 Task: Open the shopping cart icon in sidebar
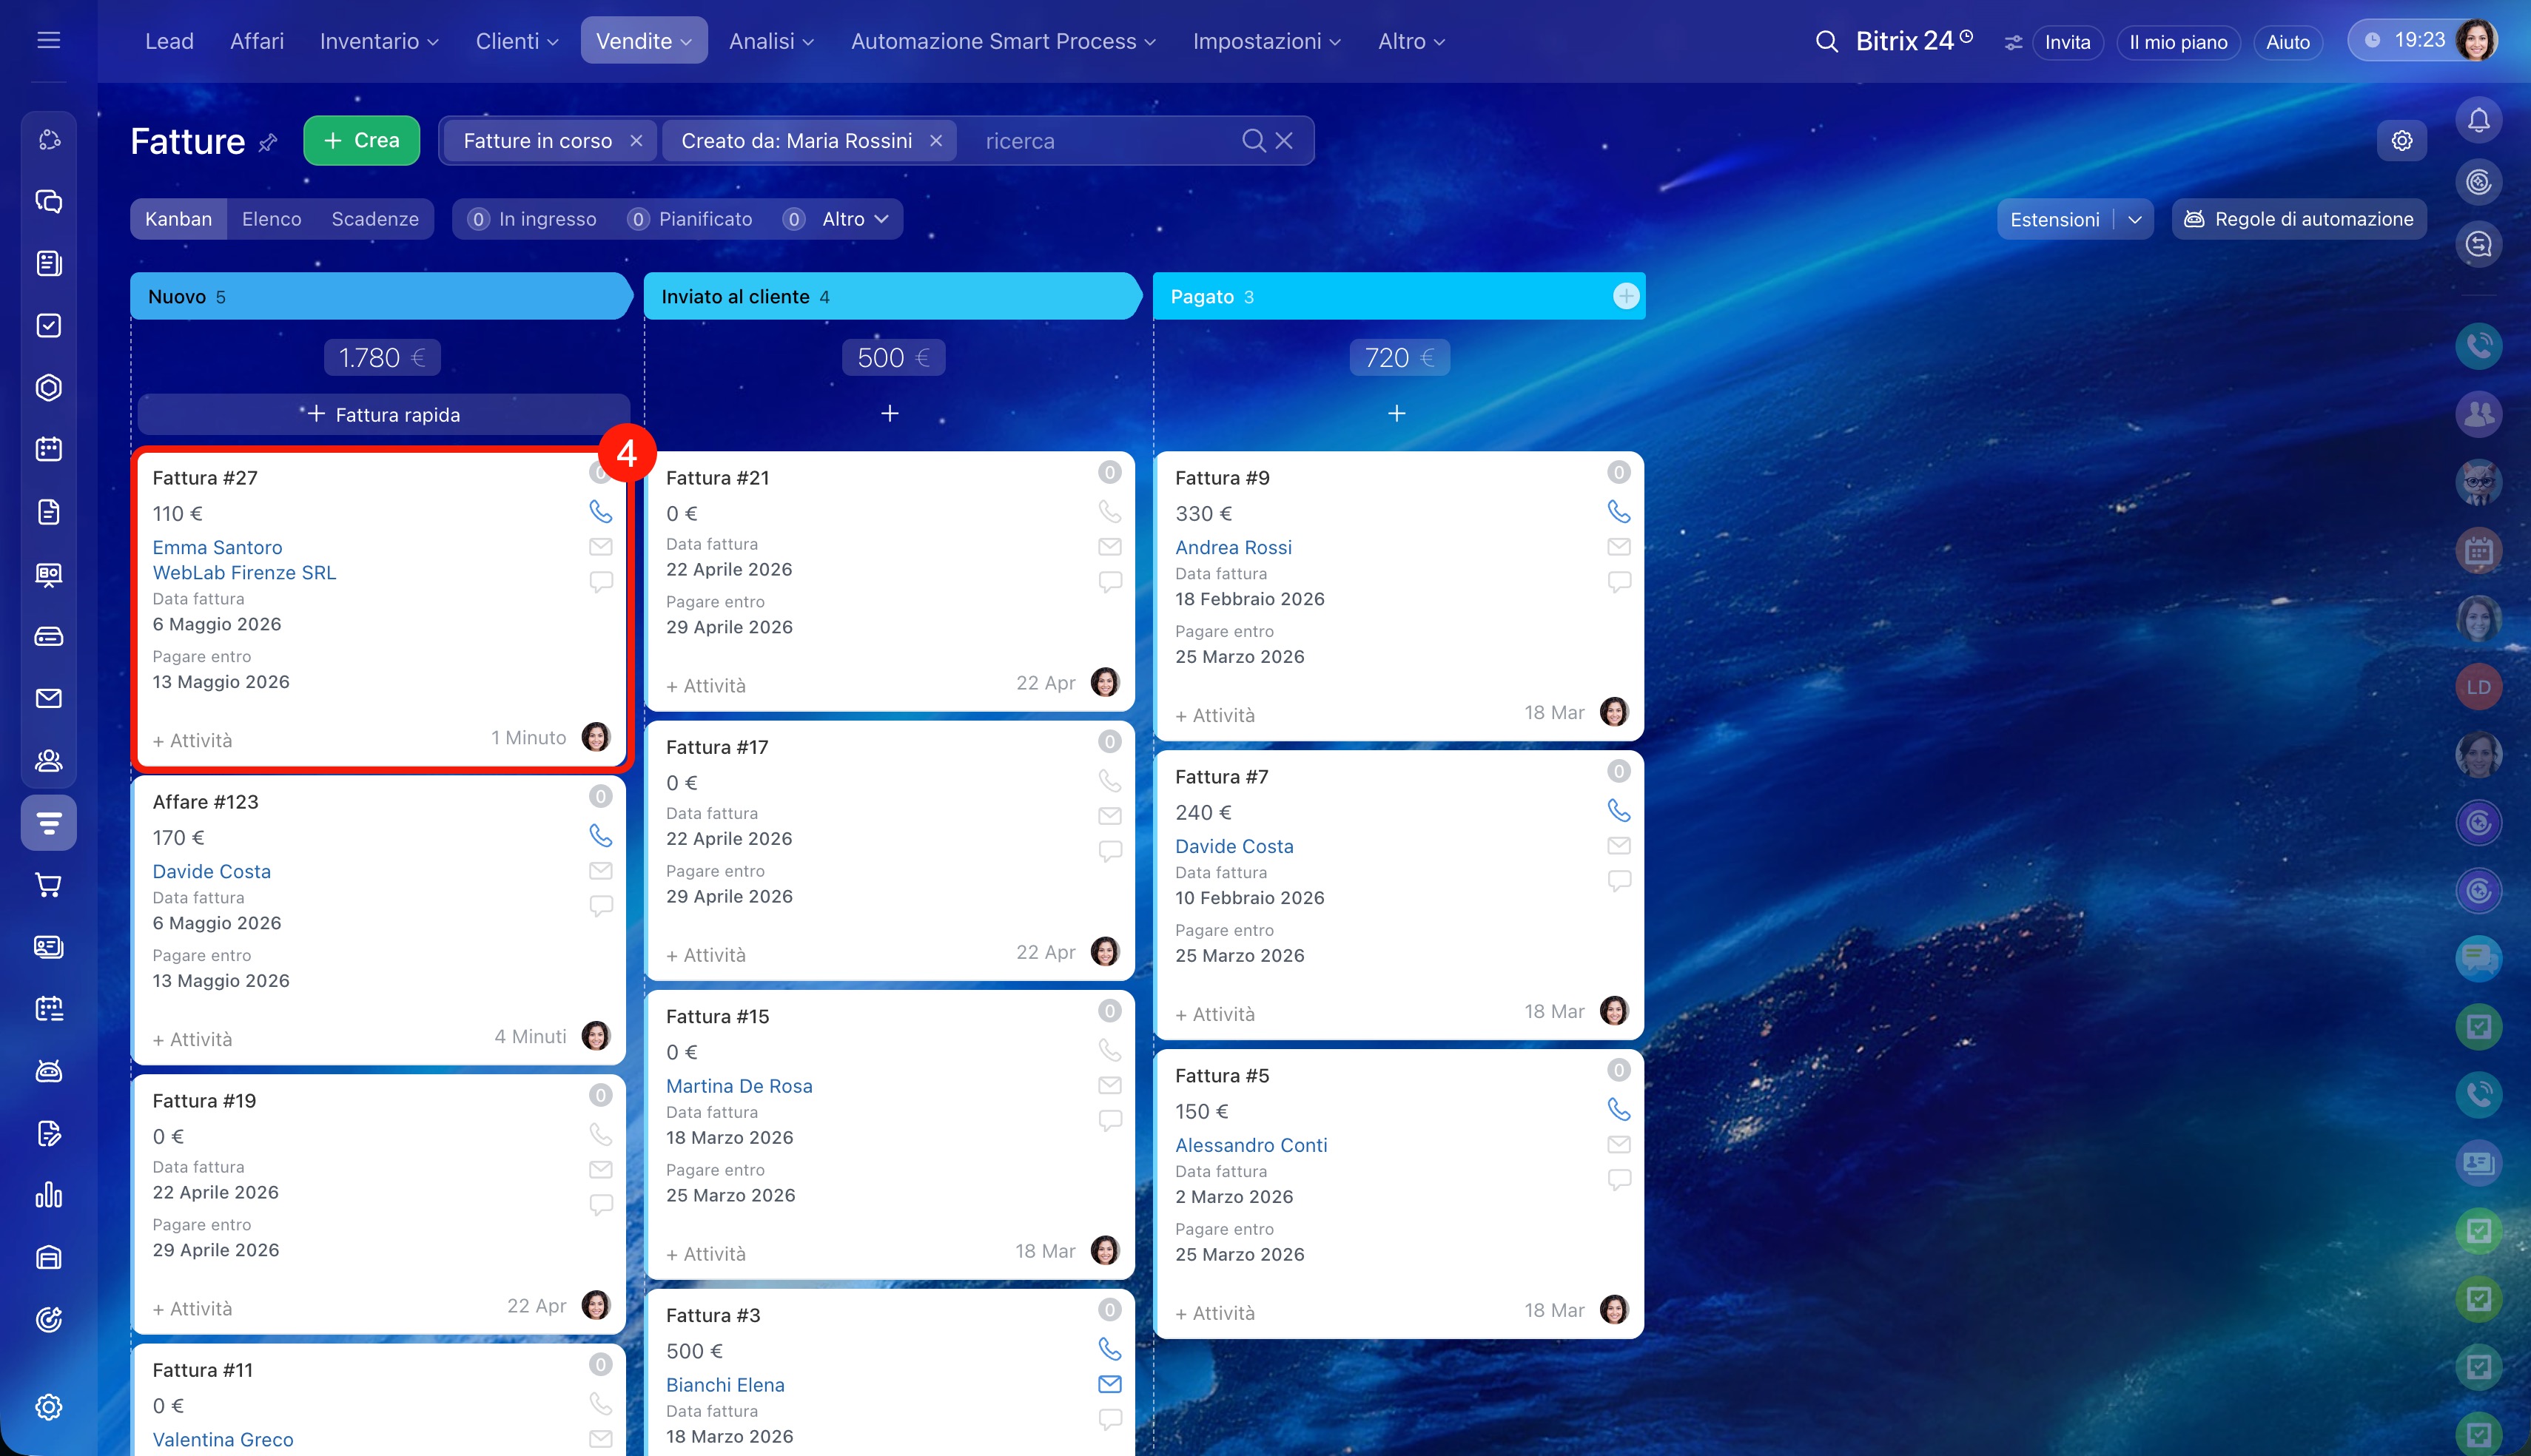click(49, 885)
